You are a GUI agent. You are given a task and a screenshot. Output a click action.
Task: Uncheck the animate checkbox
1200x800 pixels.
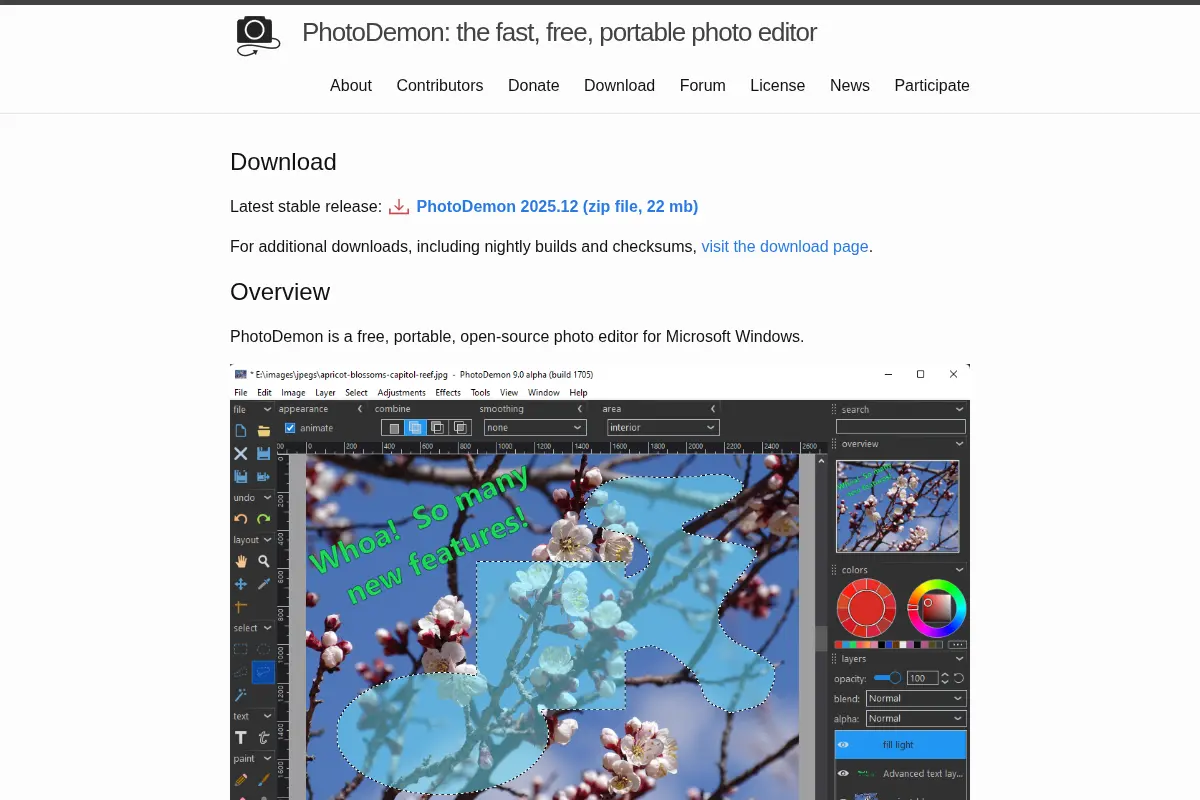(290, 428)
